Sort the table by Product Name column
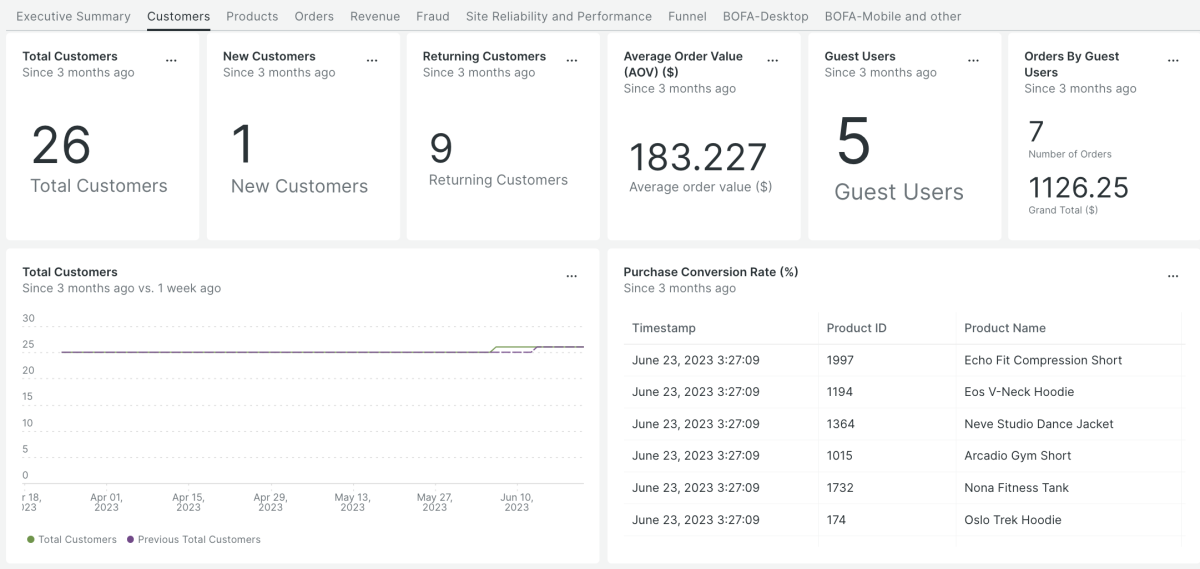 (1004, 328)
